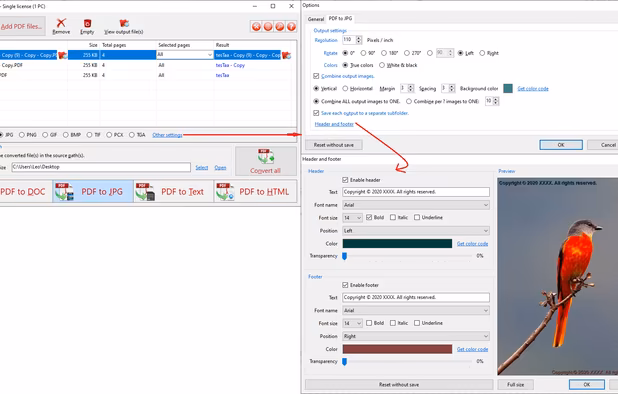Open the Header Font name dropdown

pos(416,205)
